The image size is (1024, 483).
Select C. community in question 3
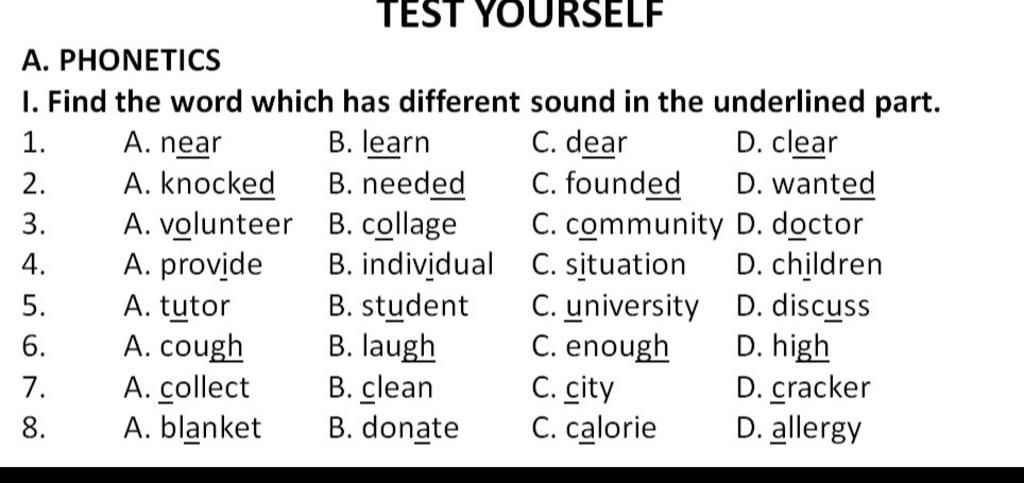click(628, 225)
